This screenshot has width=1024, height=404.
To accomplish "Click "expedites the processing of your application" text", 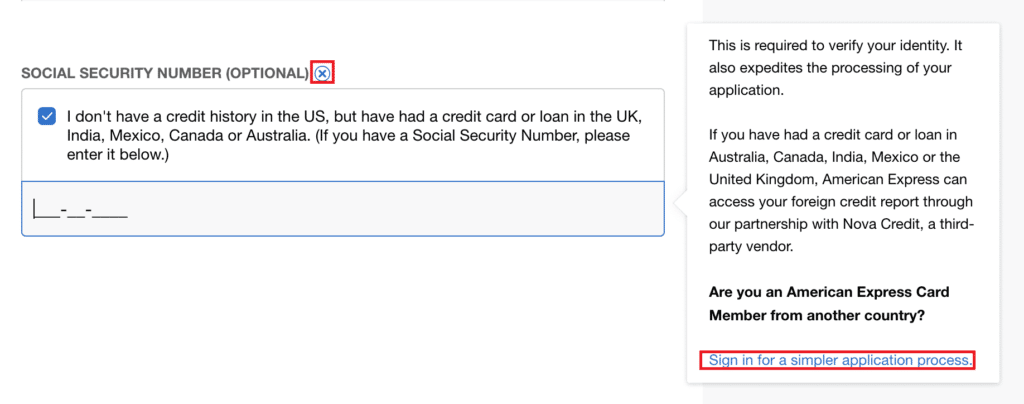I will (830, 79).
